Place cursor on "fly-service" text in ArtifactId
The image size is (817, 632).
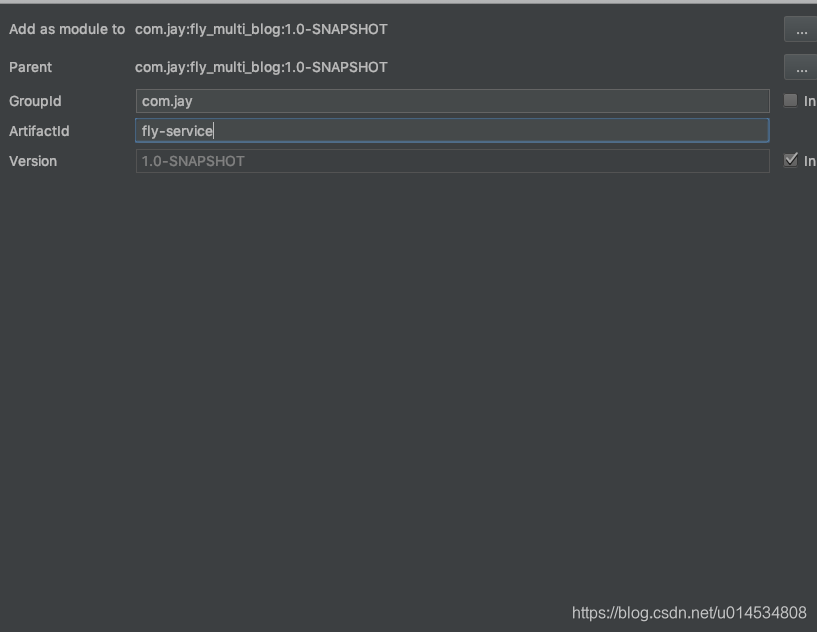(177, 131)
